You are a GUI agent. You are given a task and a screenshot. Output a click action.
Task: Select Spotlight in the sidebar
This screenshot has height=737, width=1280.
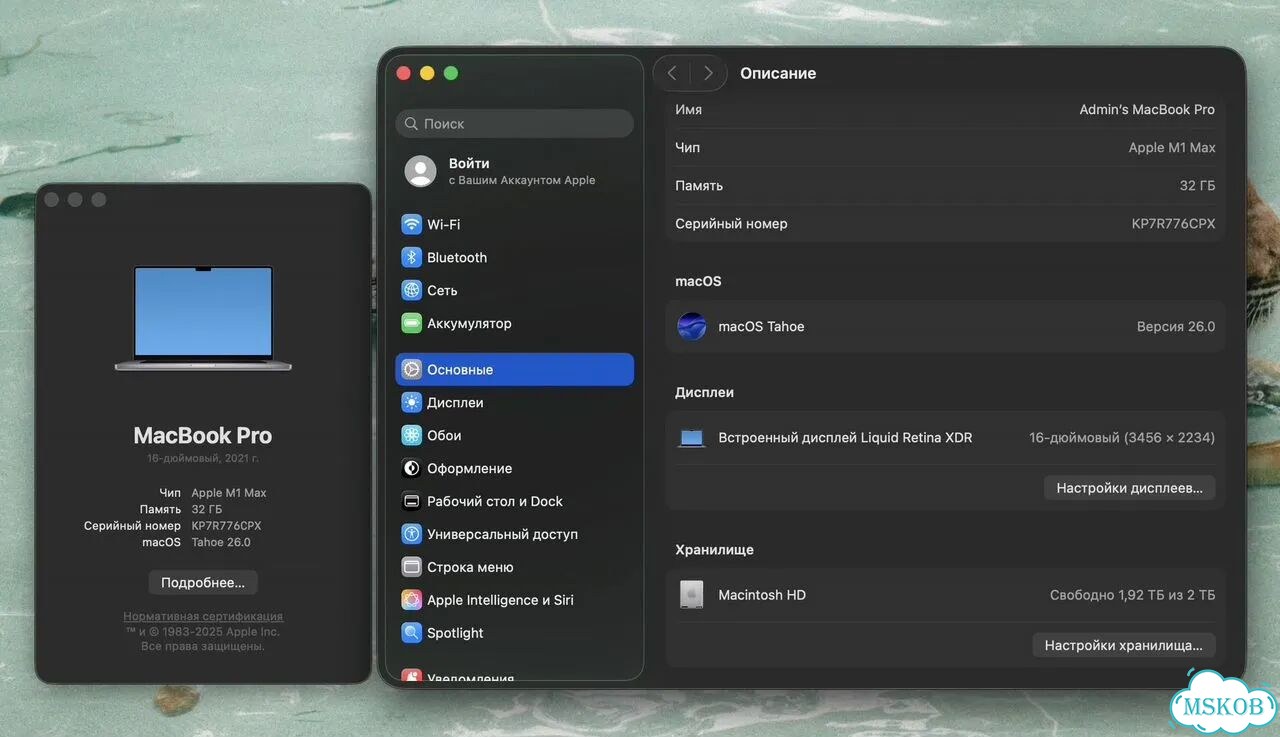[515, 633]
